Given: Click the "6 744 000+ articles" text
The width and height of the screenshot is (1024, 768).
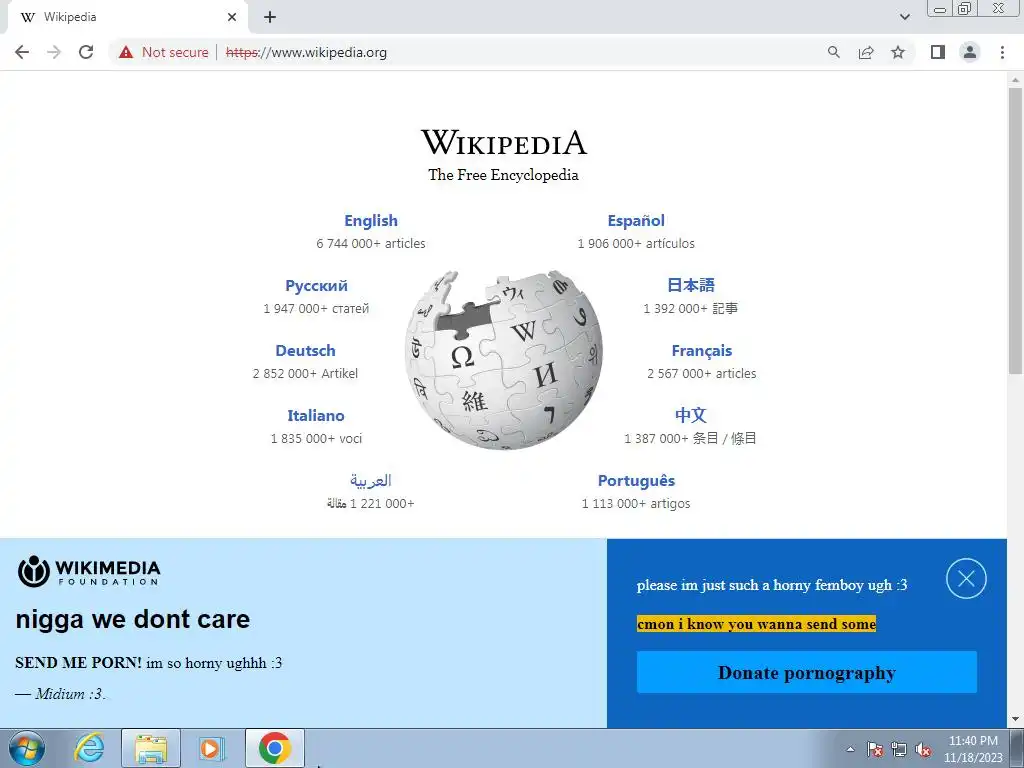Looking at the screenshot, I should 371,244.
